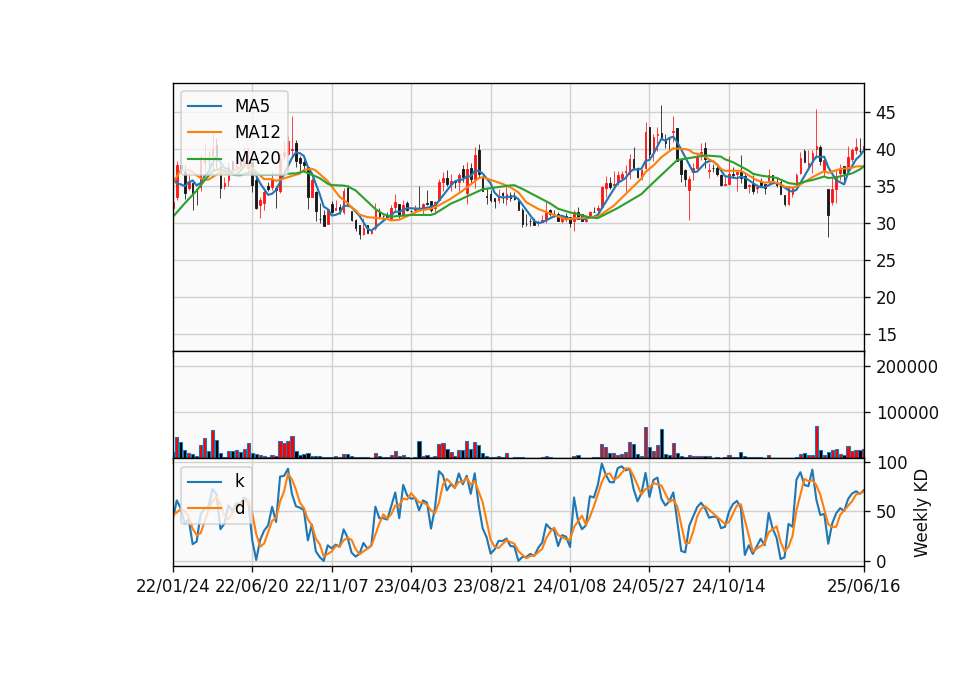Click the k legend label
Image resolution: width=960 pixels, height=690 pixels.
[239, 481]
